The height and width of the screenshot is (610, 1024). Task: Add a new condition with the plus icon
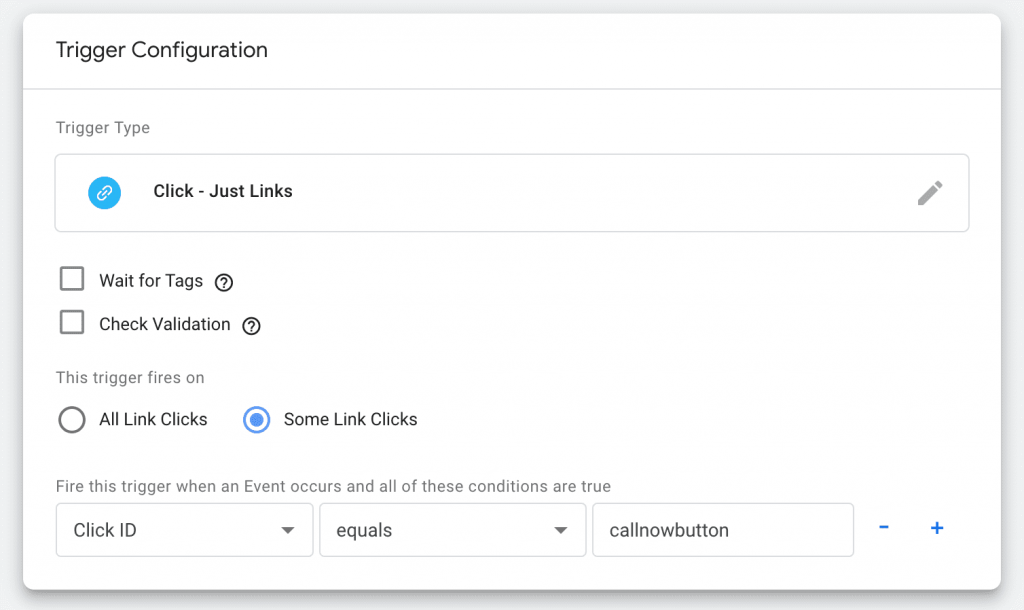pyautogui.click(x=937, y=528)
